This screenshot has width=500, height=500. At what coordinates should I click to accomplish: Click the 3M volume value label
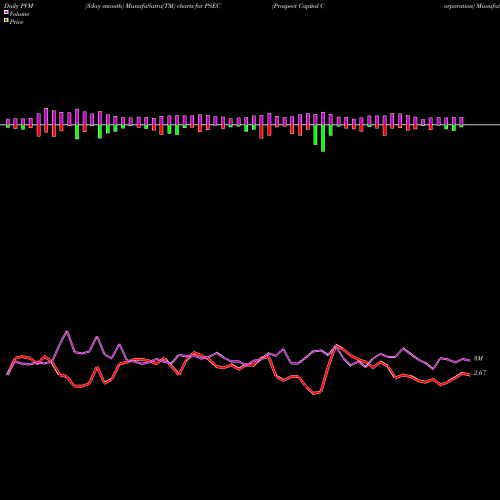pos(478,359)
